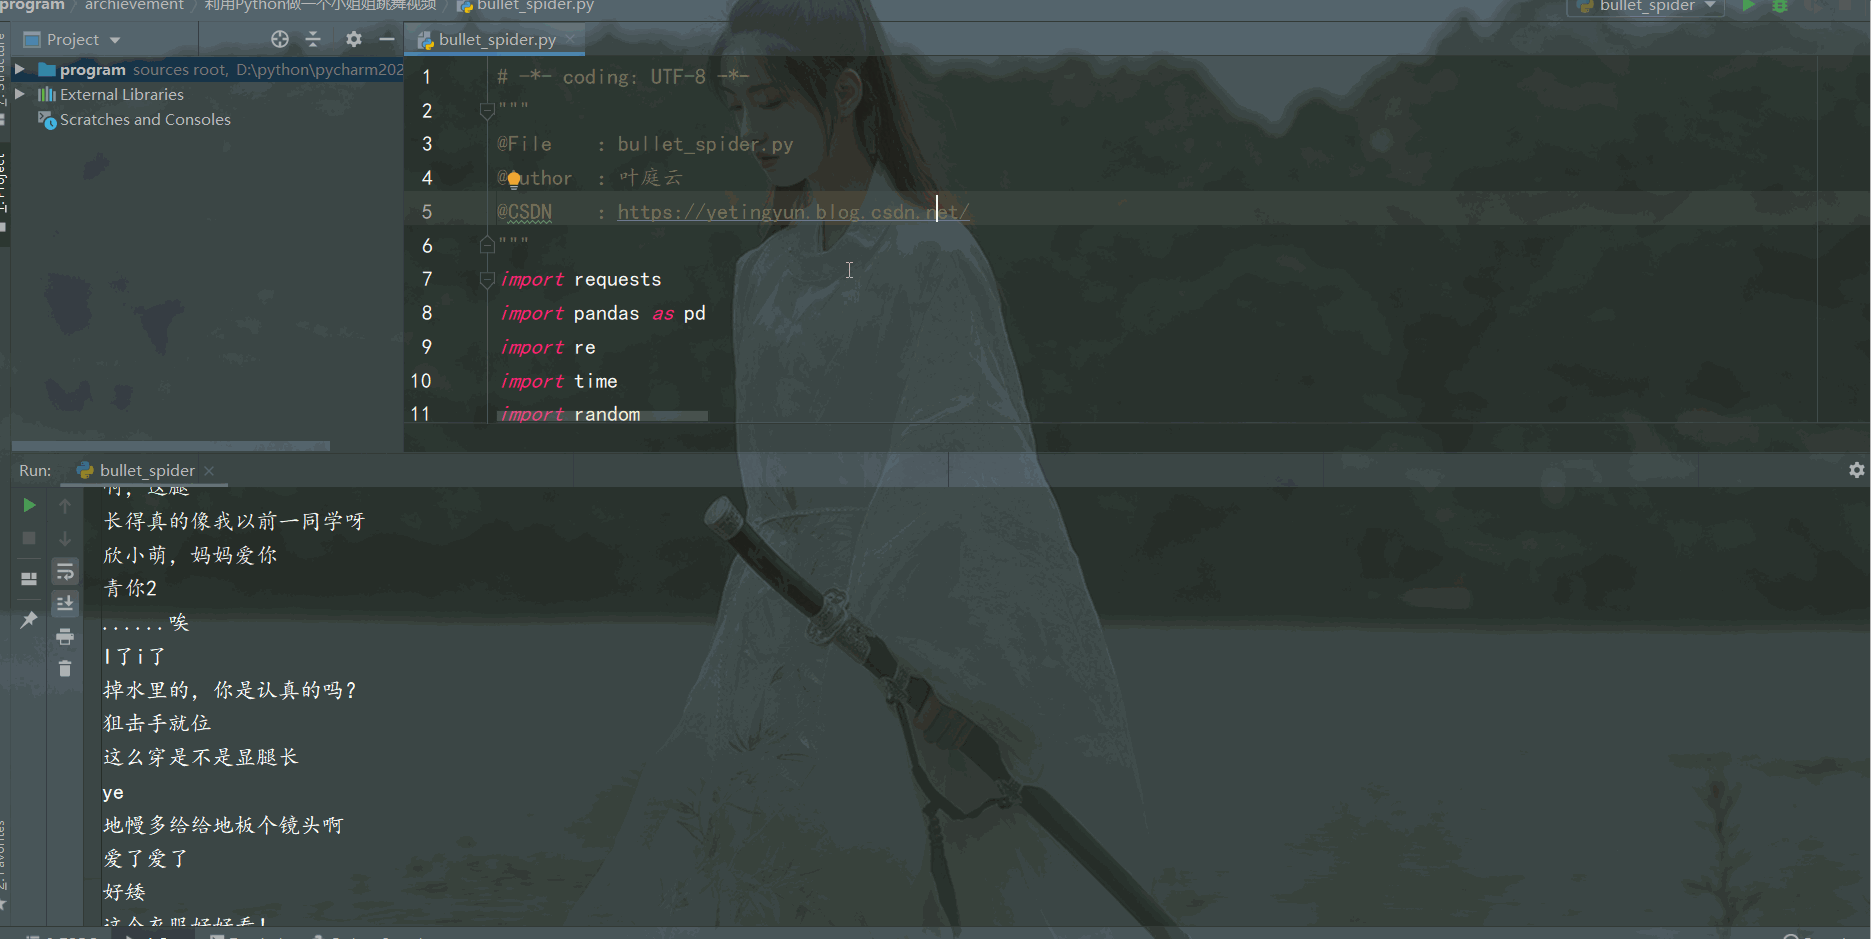Rerun bullet_spider with green play icon in Run panel

(x=29, y=505)
